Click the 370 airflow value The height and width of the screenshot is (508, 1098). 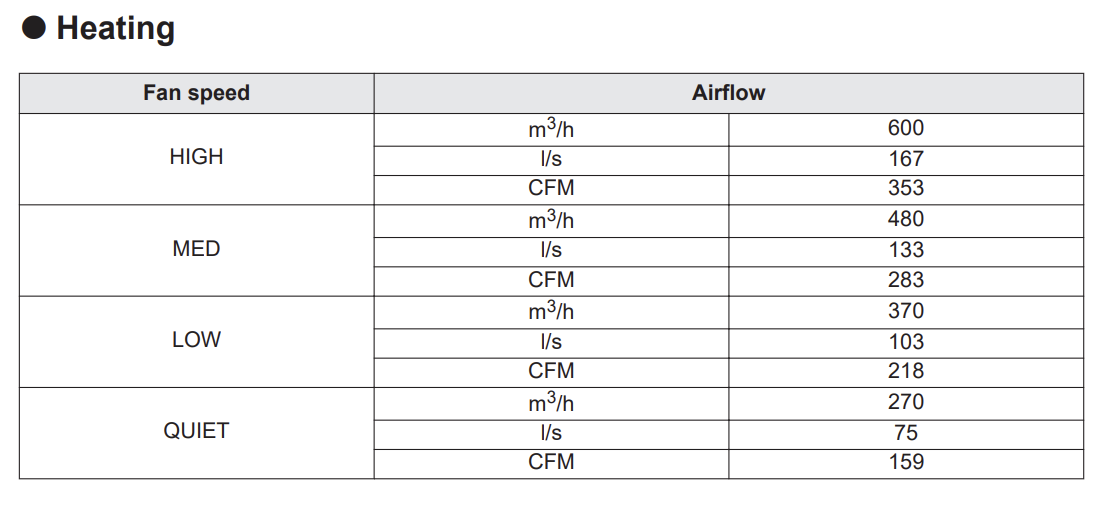[905, 311]
